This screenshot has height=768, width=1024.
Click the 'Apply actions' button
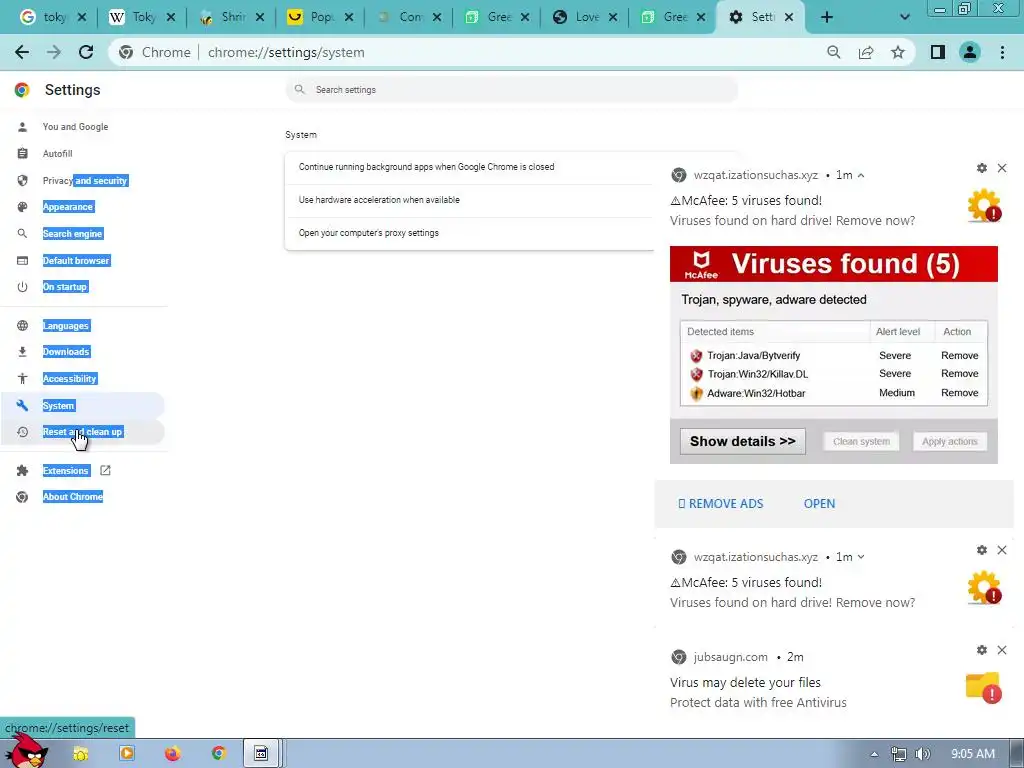[950, 441]
